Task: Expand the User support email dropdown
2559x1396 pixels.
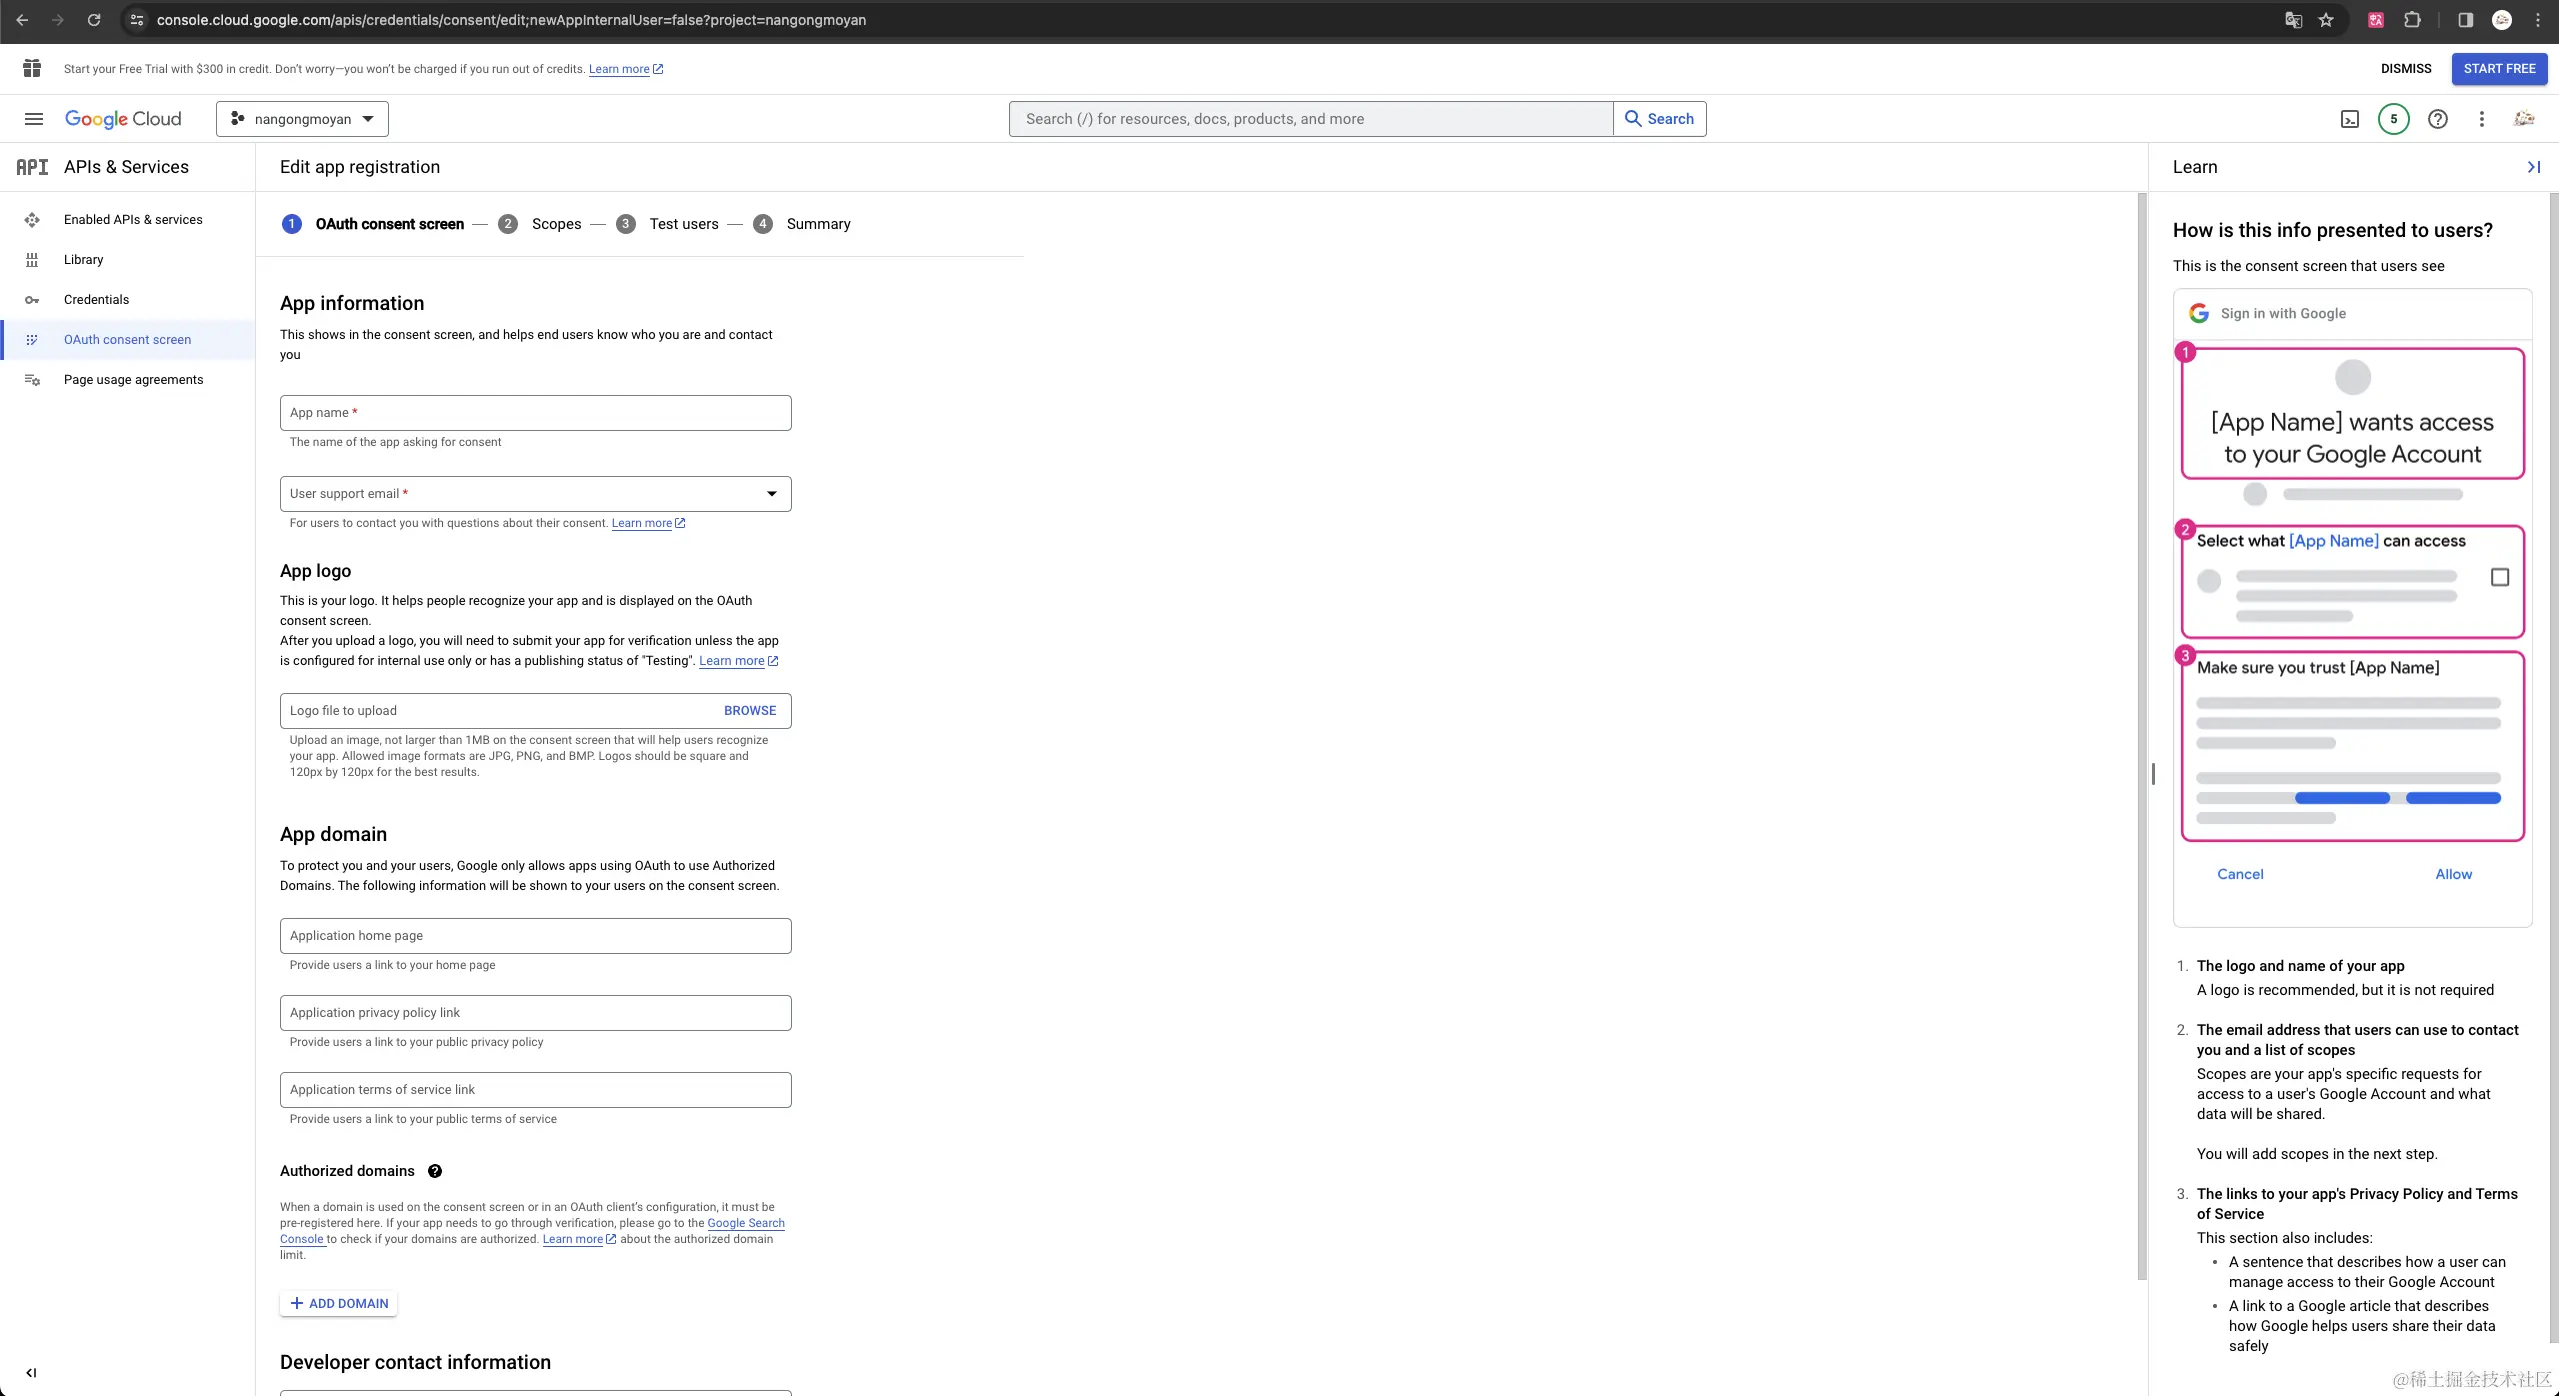Action: [771, 494]
